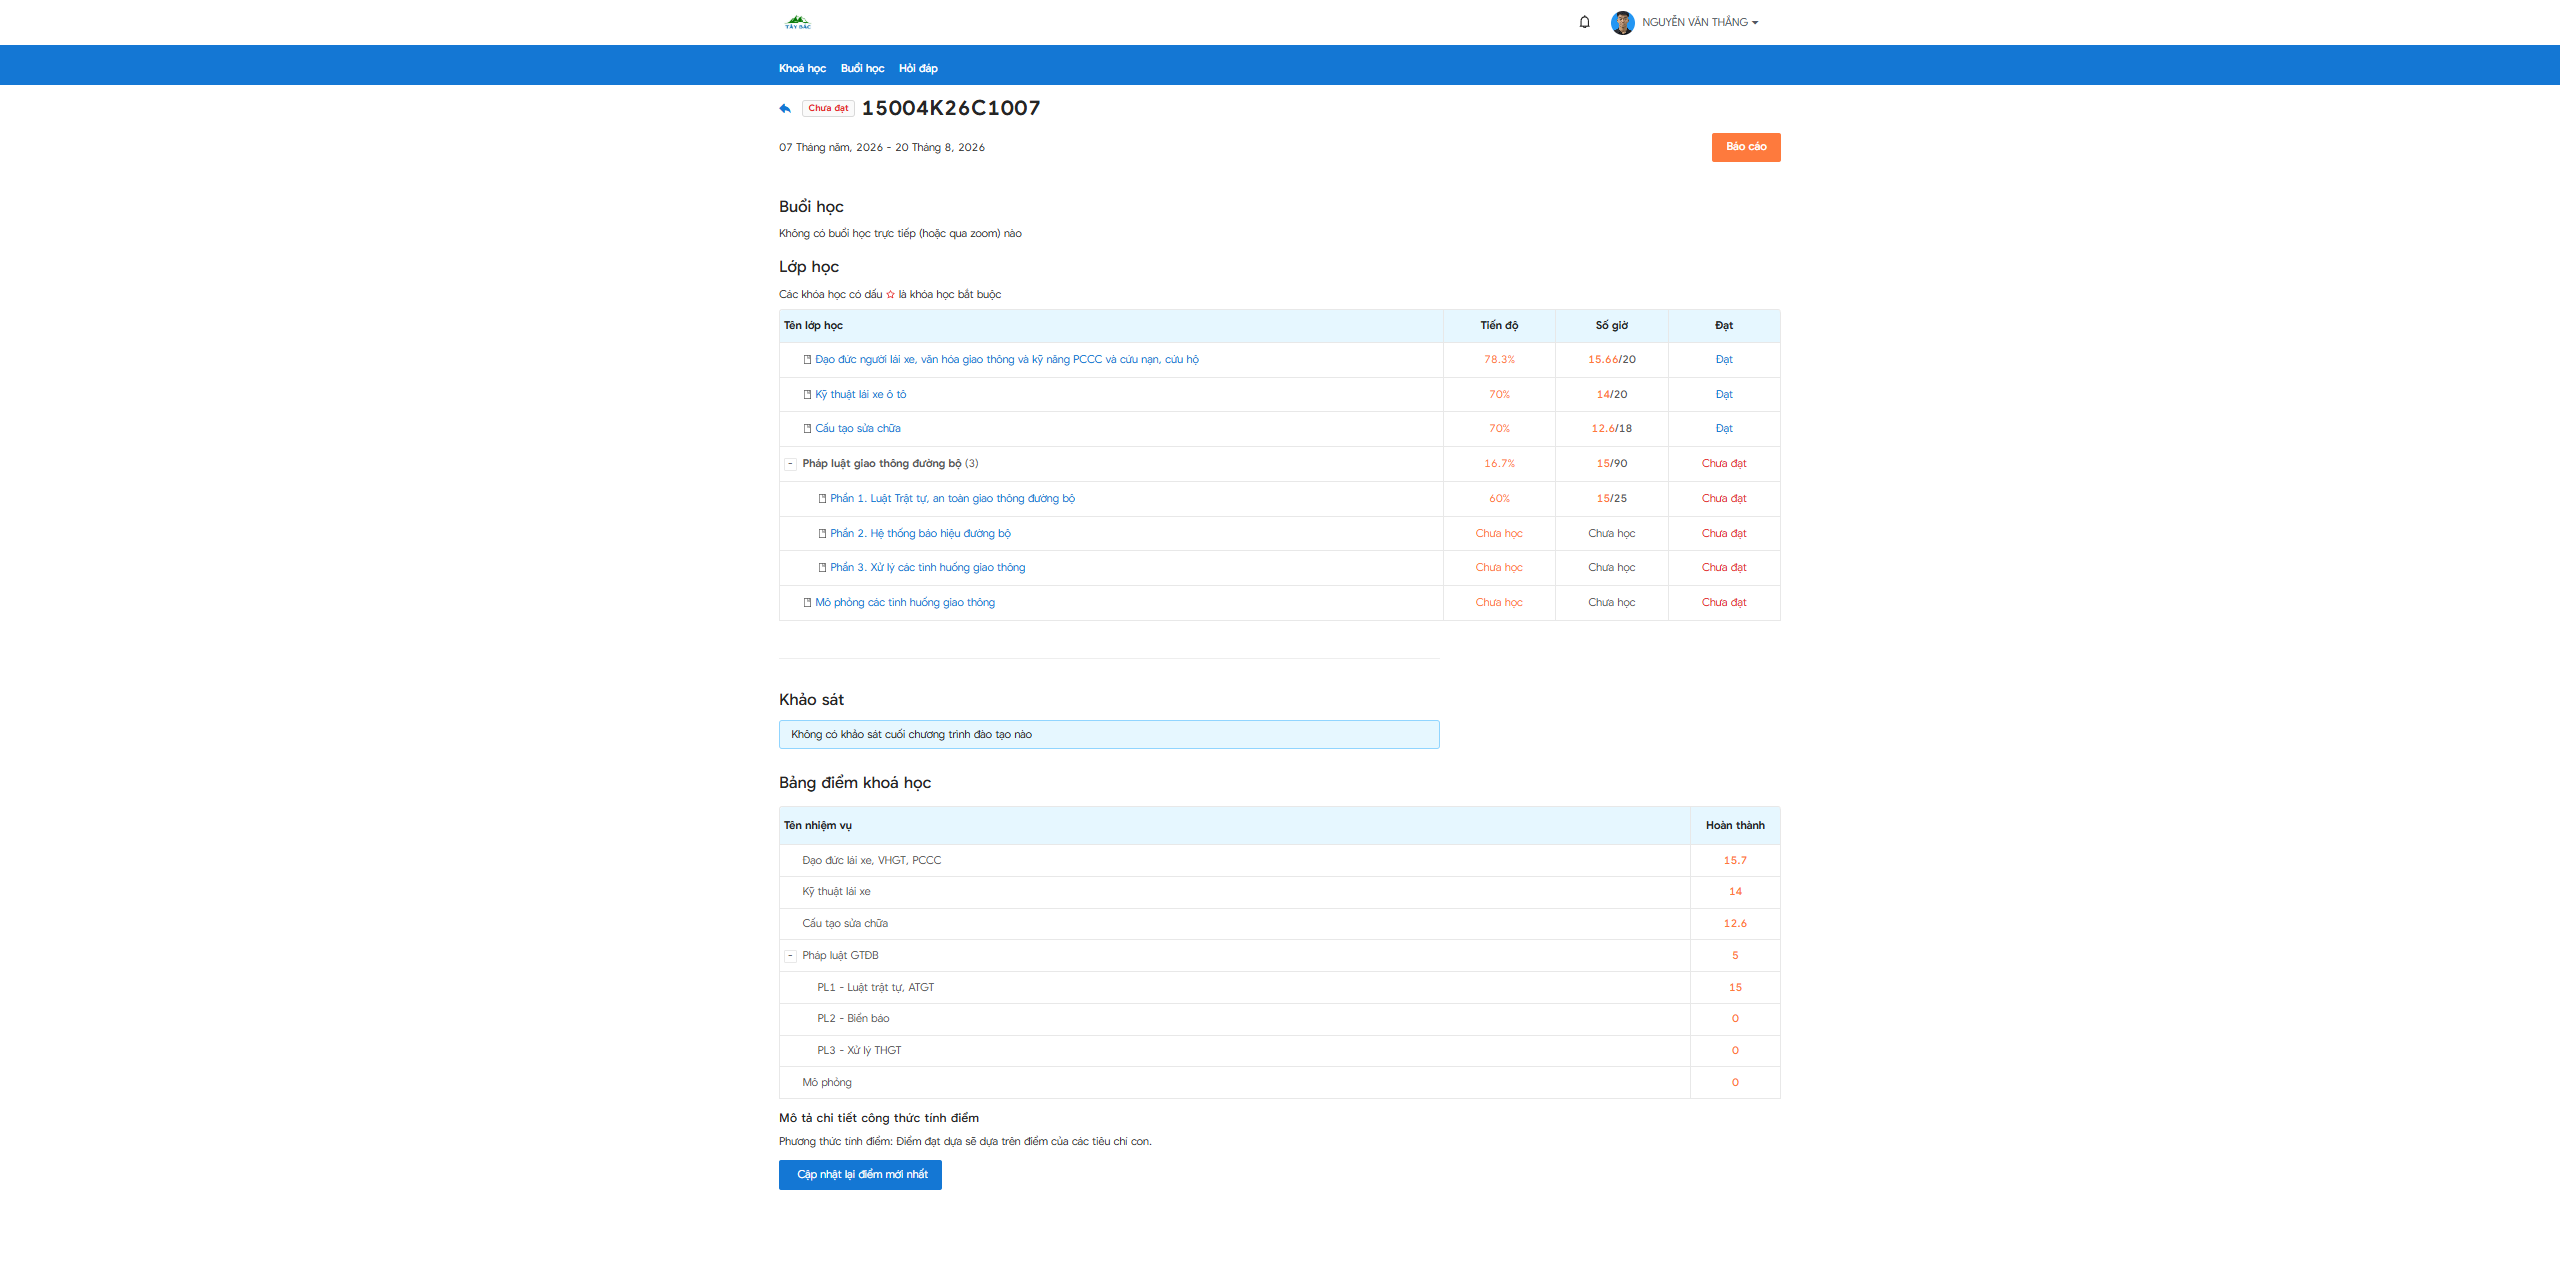Image resolution: width=2560 pixels, height=1271 pixels.
Task: Open Khoá học menu
Action: click(802, 68)
